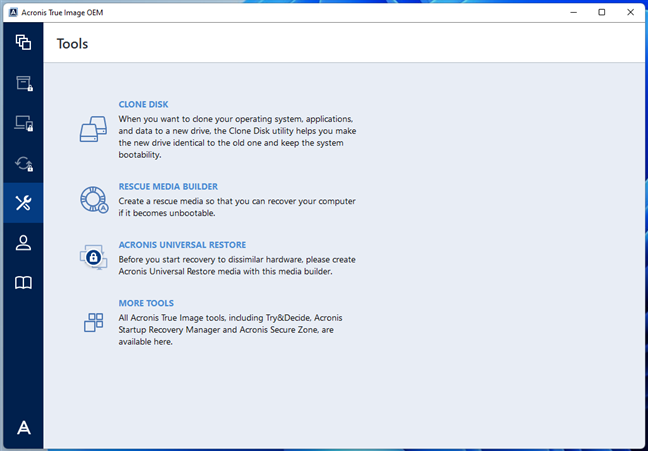
Task: Click the Rescue Media Builder description text
Action: pos(237,207)
